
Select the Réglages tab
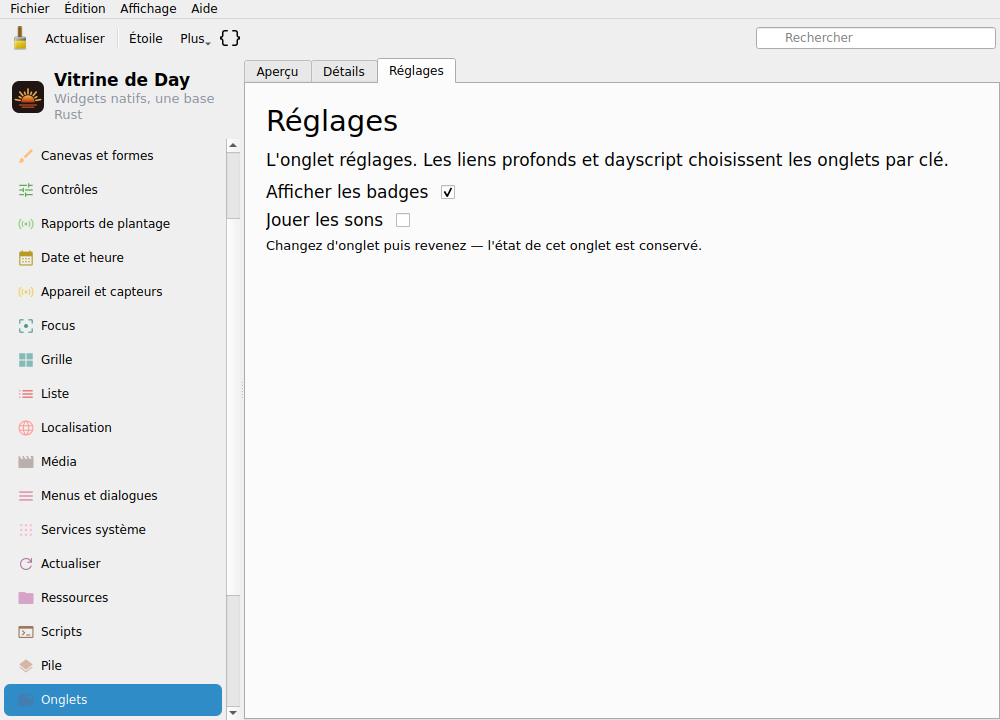click(416, 71)
